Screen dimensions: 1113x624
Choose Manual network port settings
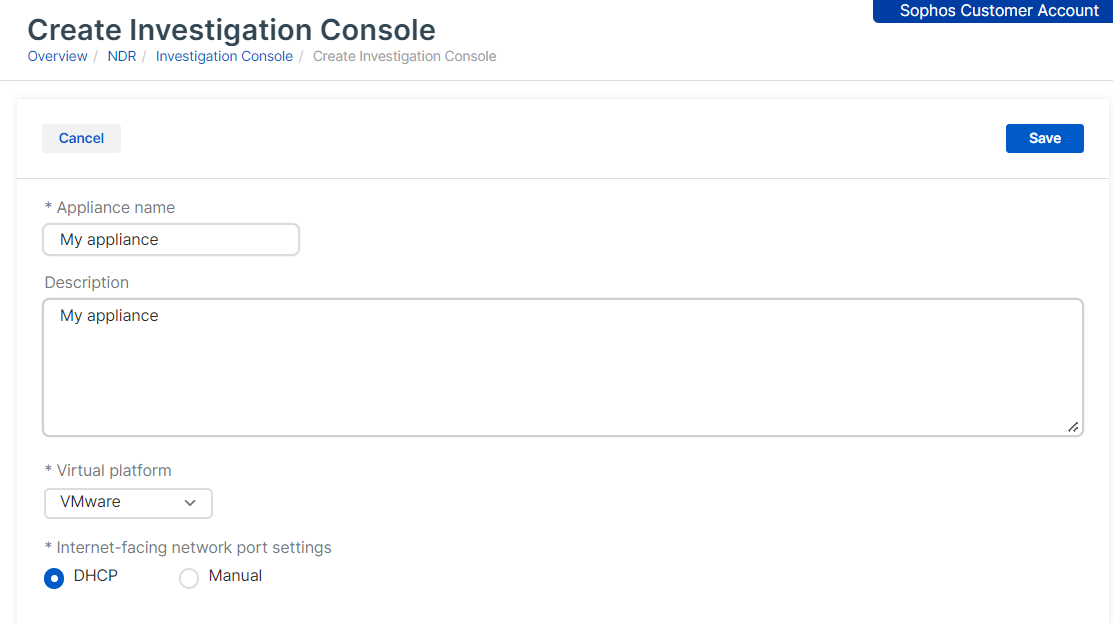pos(189,578)
